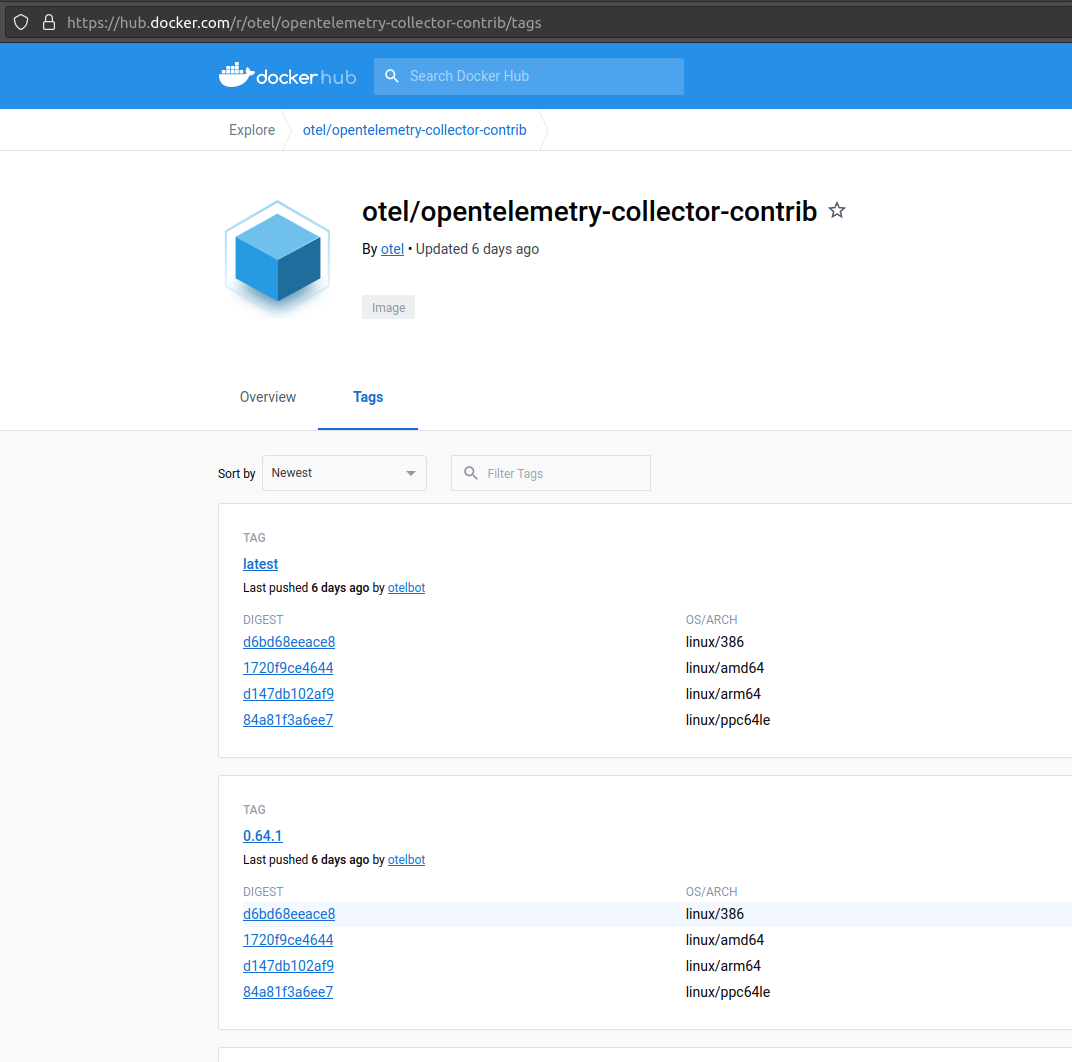Open the 0.64.1 tag link

(262, 835)
